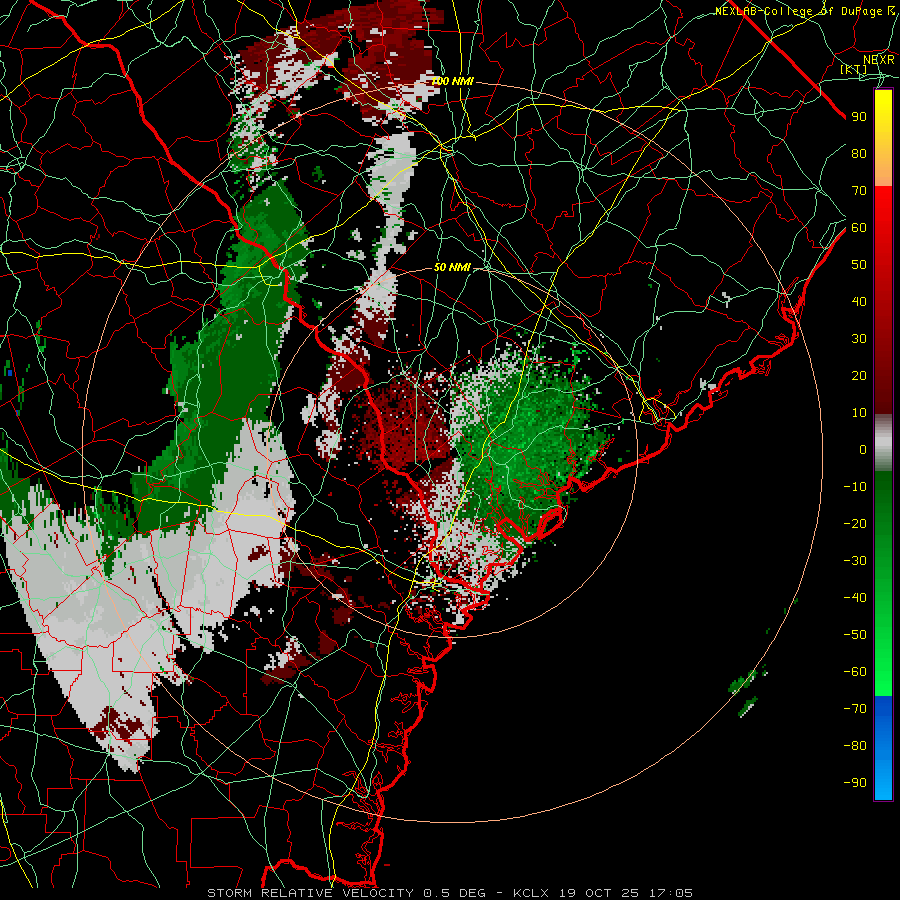Click the -80 scale label
900x900 pixels.
point(855,746)
